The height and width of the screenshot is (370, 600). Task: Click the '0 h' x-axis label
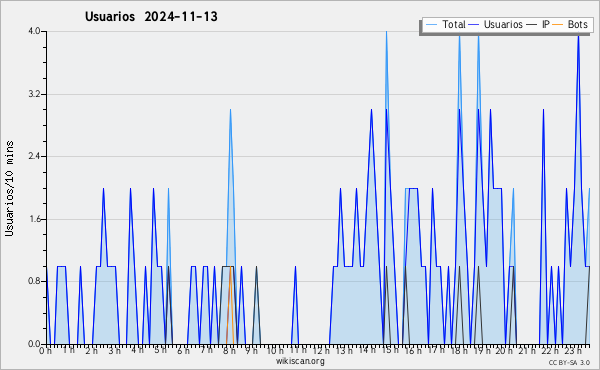point(46,350)
